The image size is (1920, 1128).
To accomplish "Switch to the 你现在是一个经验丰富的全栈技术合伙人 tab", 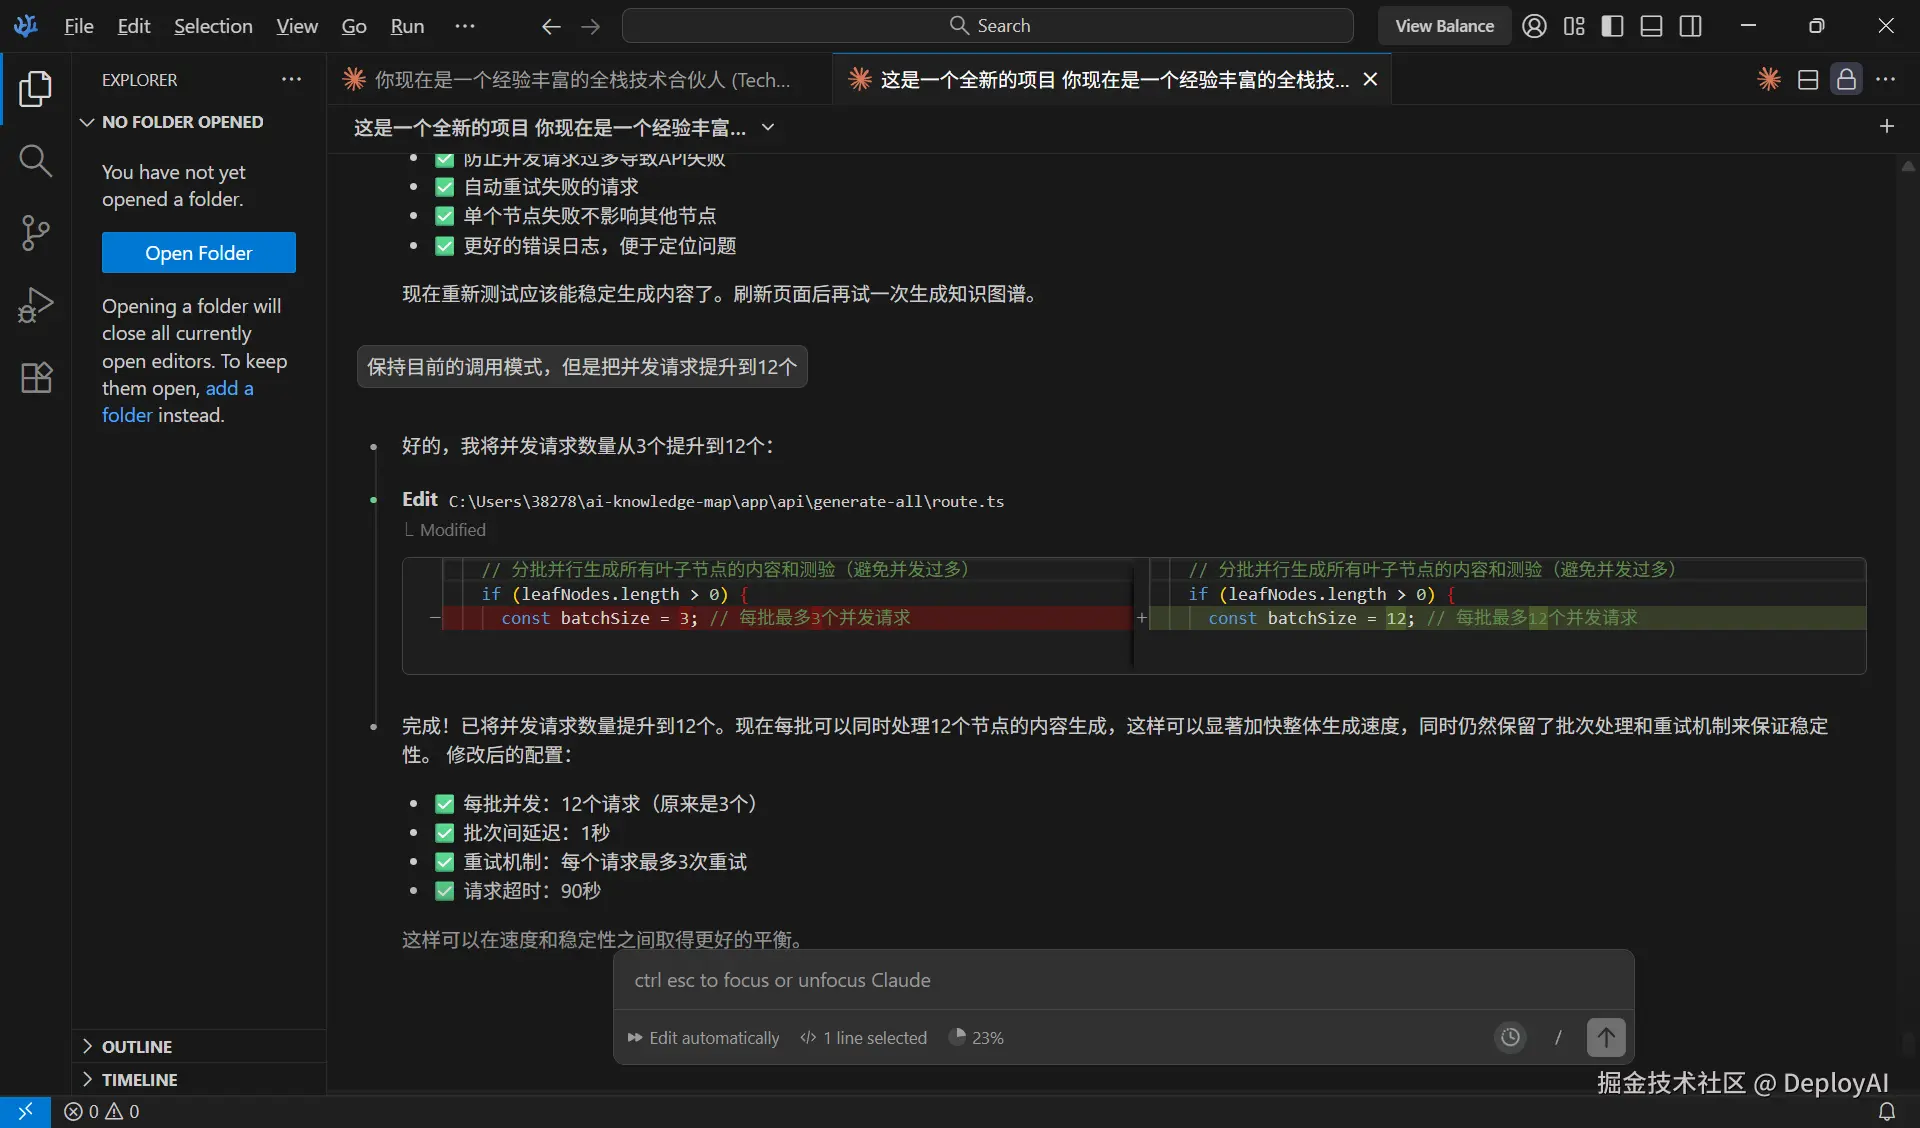I will [570, 80].
